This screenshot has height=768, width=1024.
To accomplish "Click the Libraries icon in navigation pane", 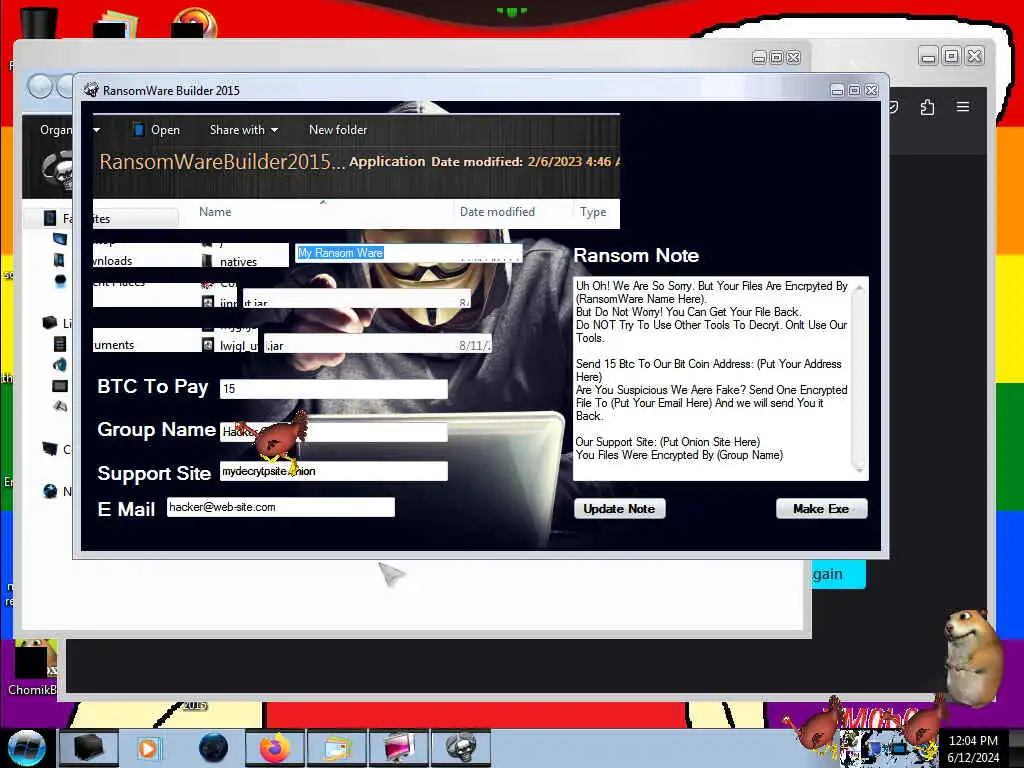I will coord(50,323).
